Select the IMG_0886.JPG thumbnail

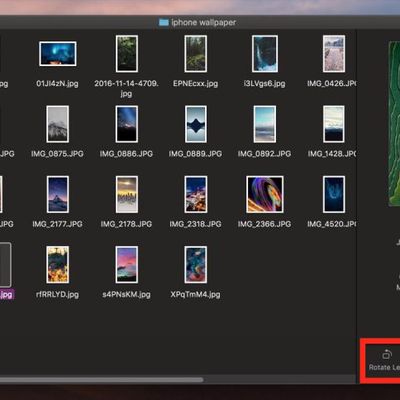127,124
